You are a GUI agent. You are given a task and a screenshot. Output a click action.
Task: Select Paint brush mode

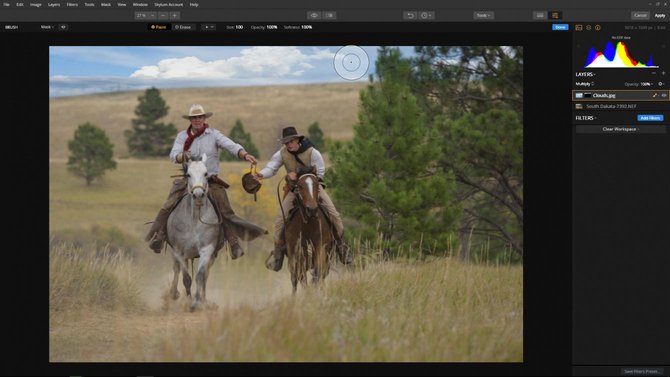point(159,27)
